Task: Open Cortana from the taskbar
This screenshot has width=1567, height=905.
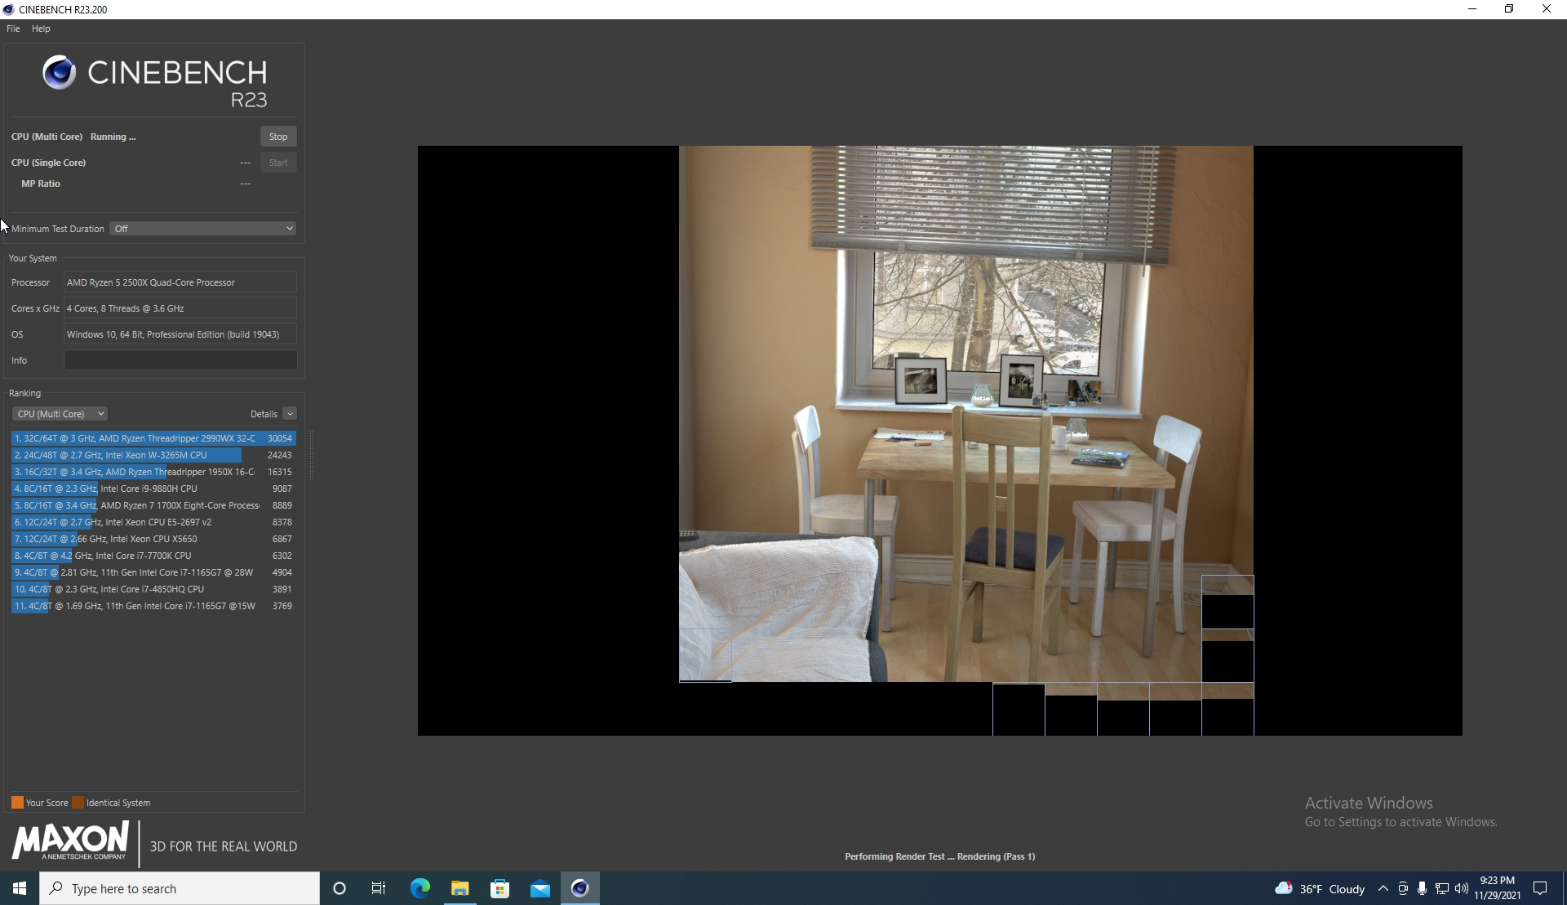Action: (x=339, y=888)
